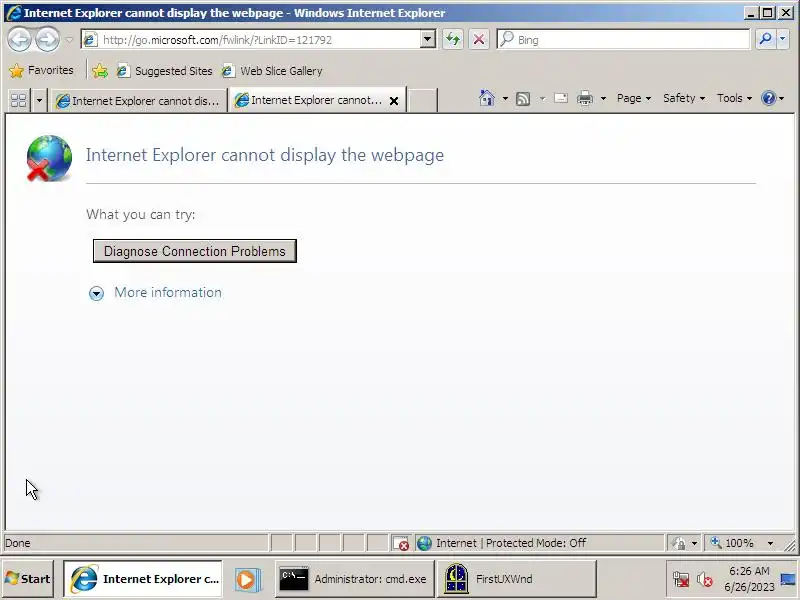Viewport: 800px width, 600px height.
Task: Launch Windows Media Player taskbar icon
Action: point(248,580)
